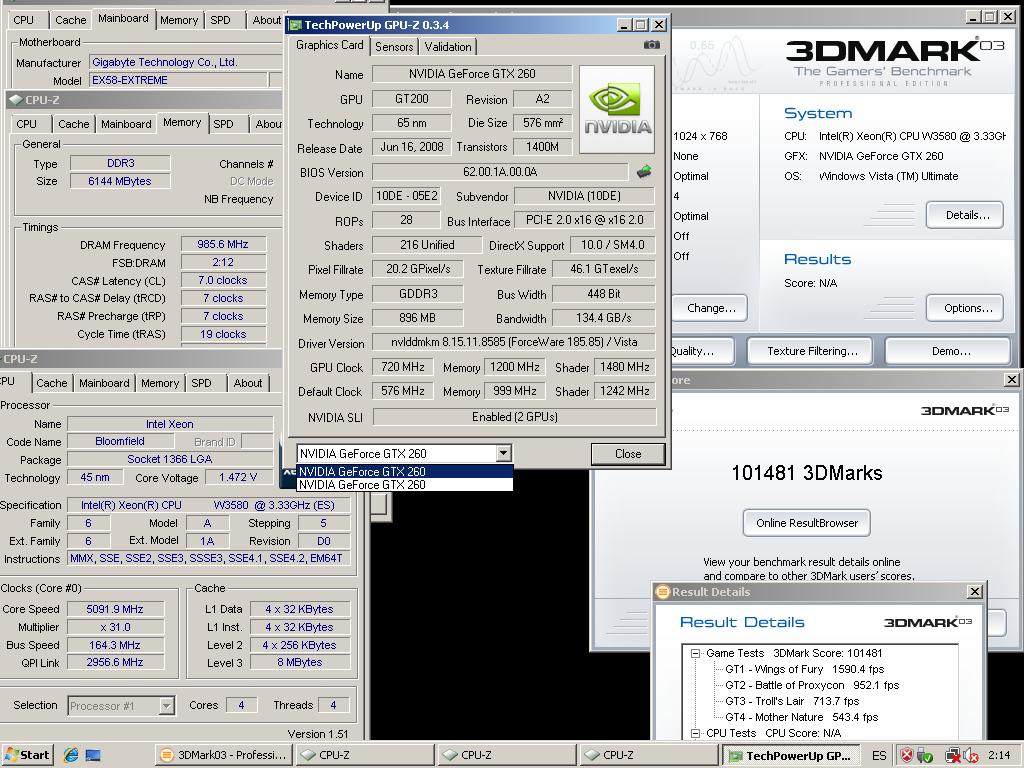Click the Start button
The height and width of the screenshot is (768, 1024).
click(26, 755)
